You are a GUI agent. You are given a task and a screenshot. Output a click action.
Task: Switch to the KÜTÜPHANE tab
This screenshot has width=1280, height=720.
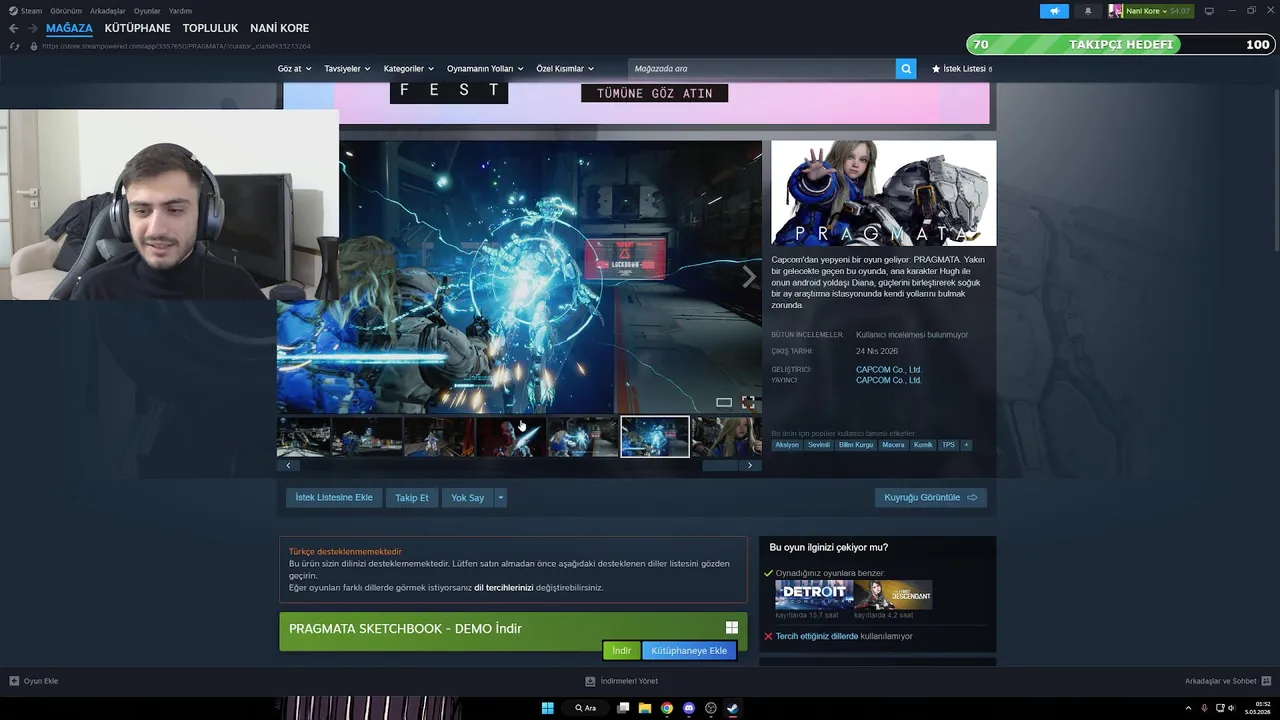(x=138, y=28)
